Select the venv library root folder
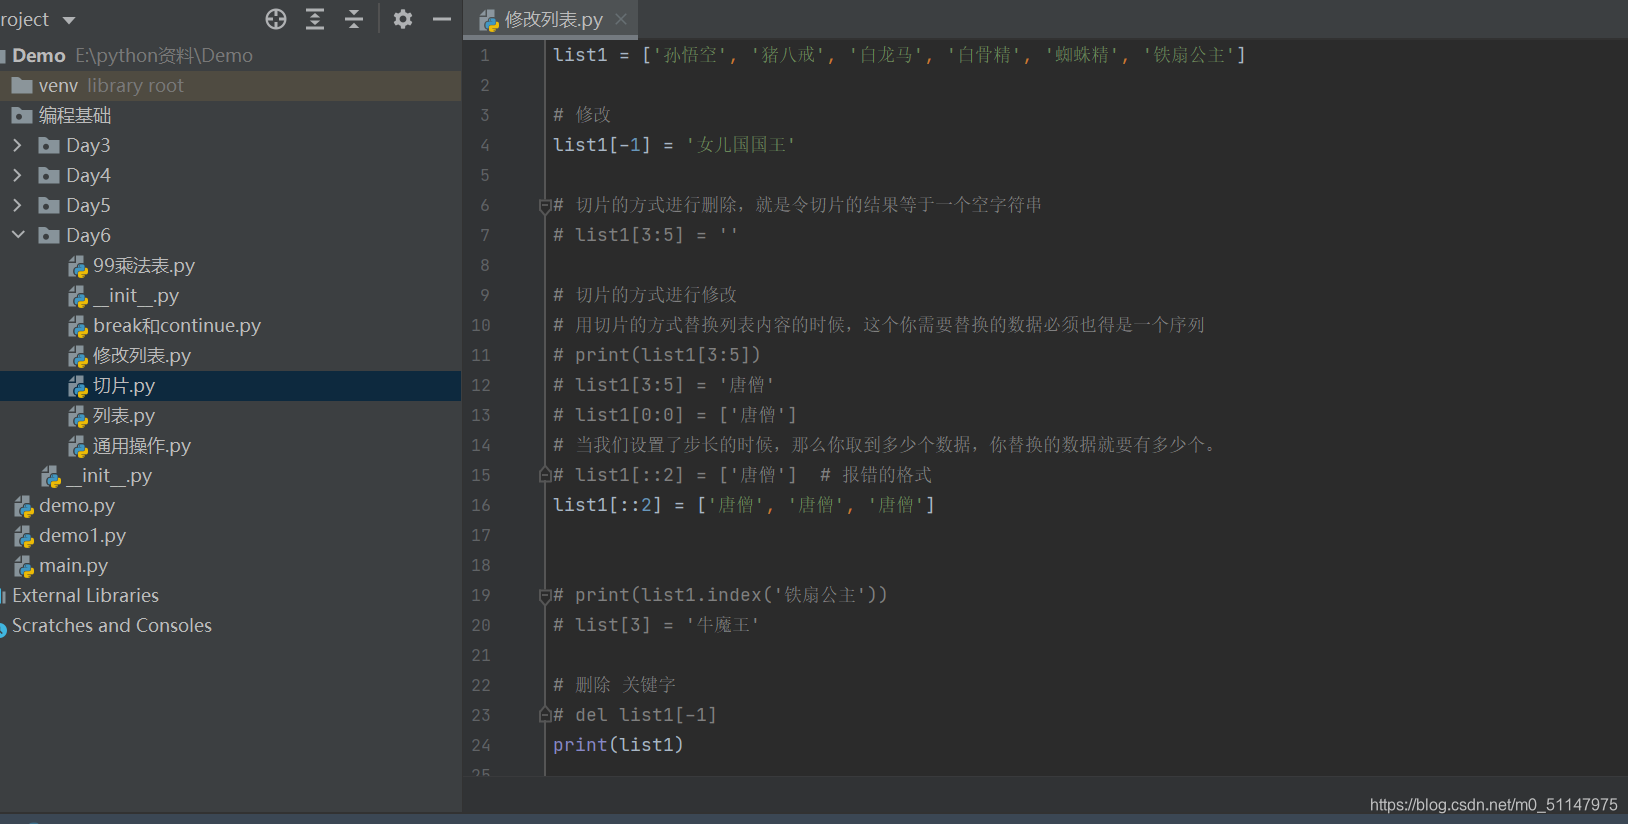Screen dimensions: 1628x824 [230, 85]
